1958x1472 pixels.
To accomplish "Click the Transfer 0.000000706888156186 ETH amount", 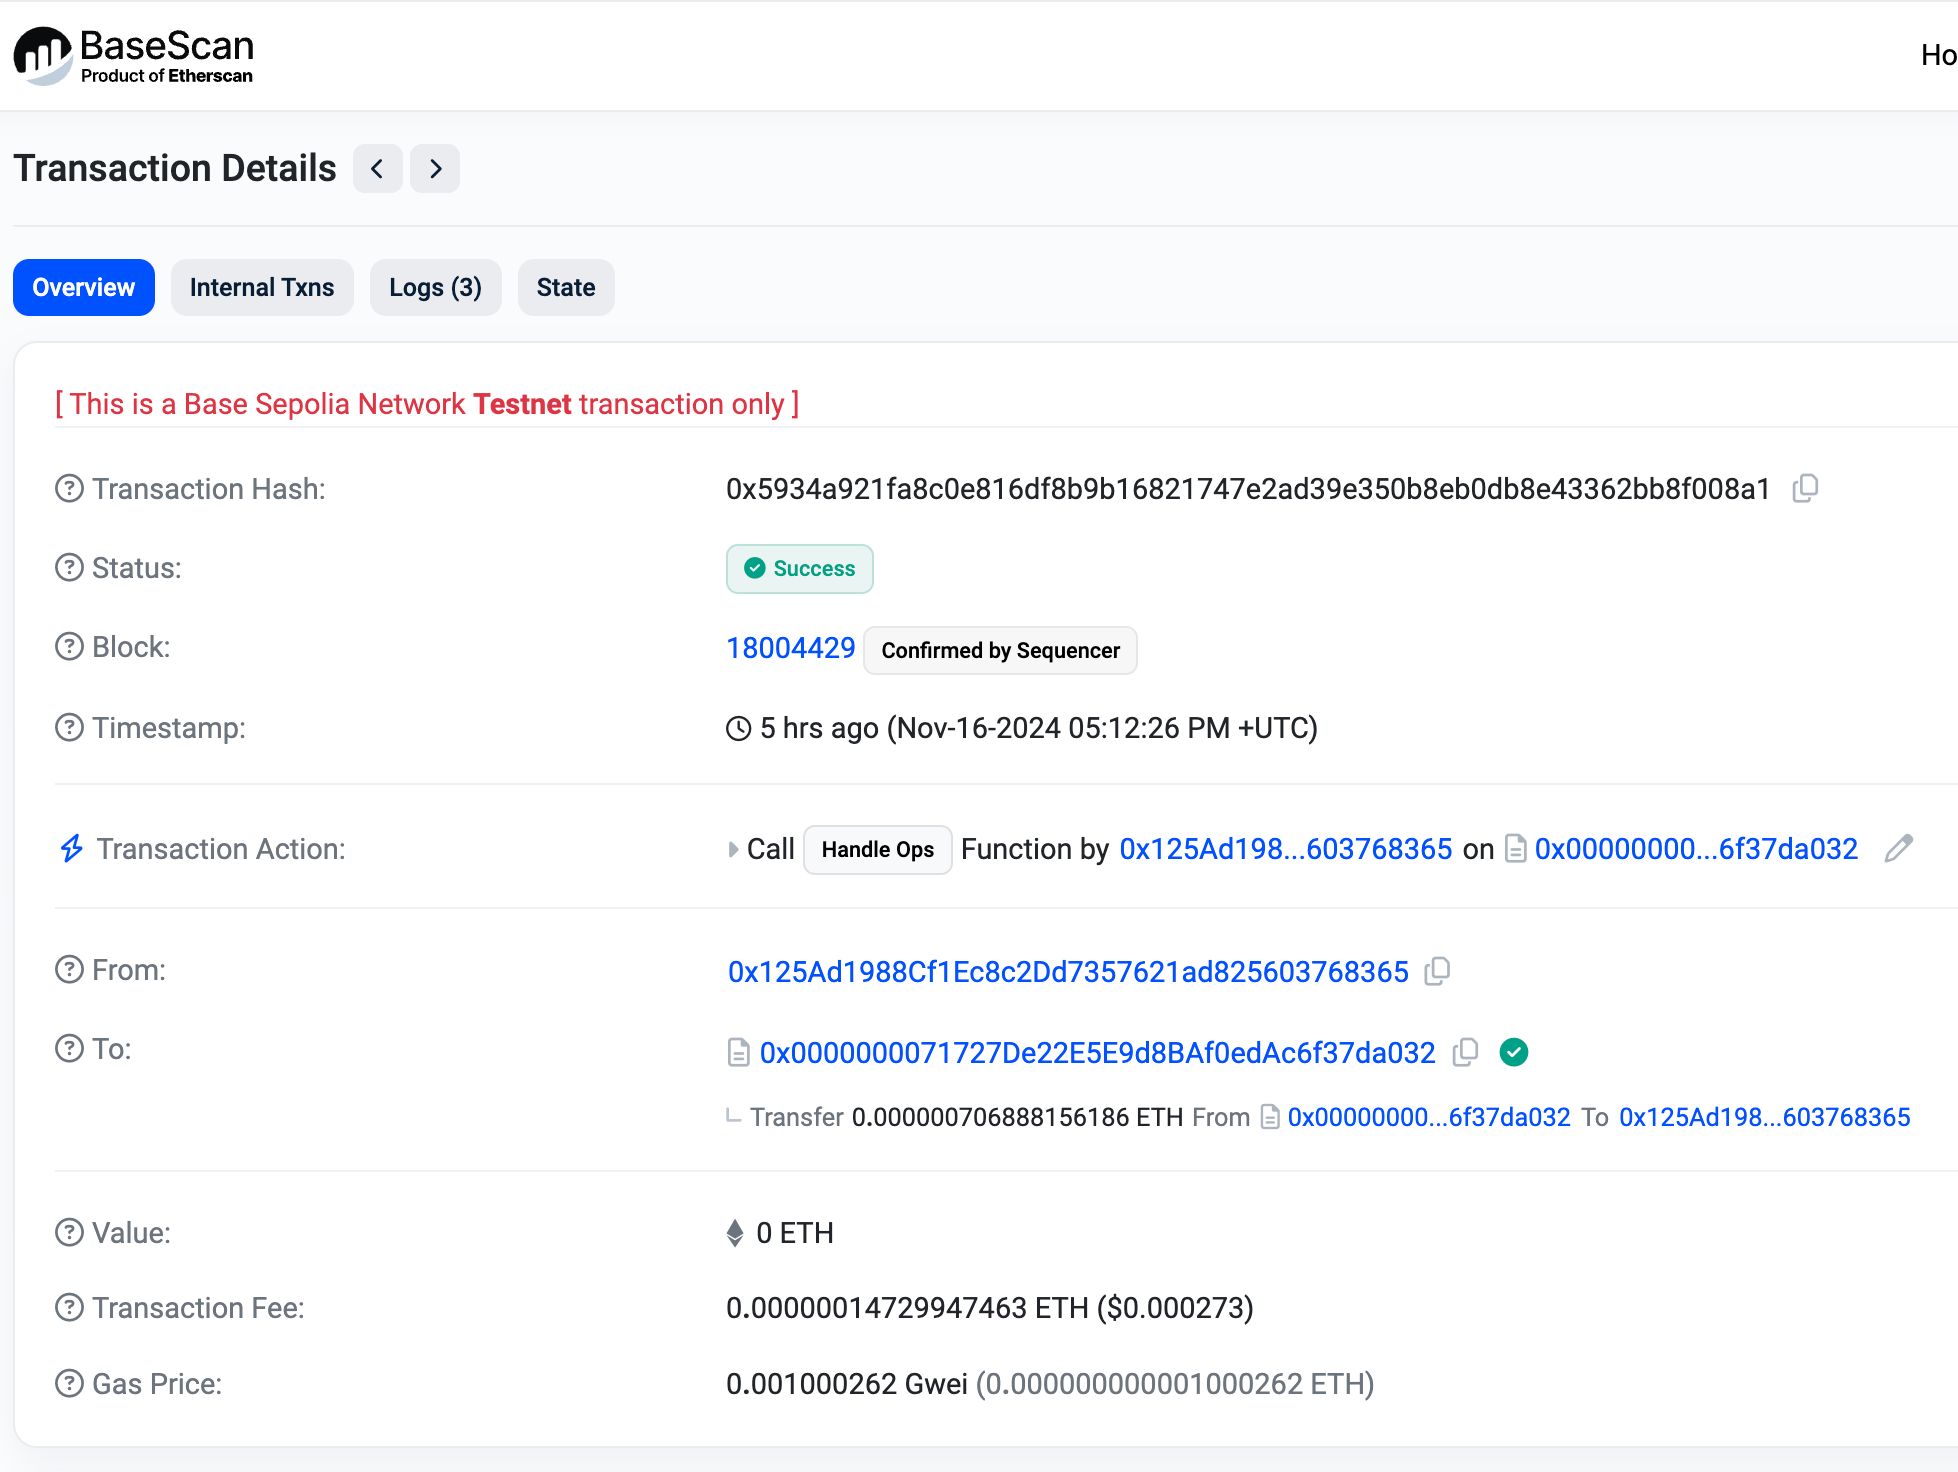I will 1017,1117.
